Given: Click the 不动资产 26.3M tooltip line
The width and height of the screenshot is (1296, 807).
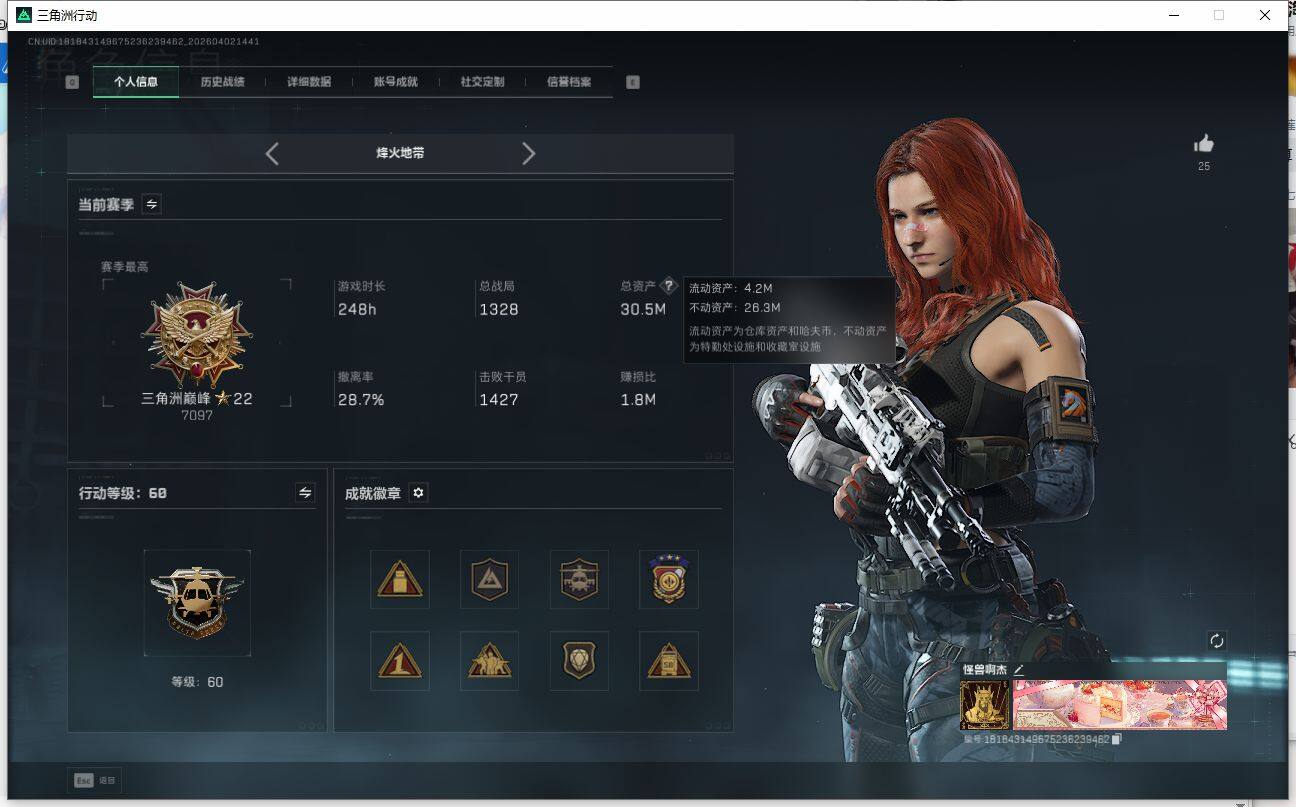Looking at the screenshot, I should click(734, 307).
